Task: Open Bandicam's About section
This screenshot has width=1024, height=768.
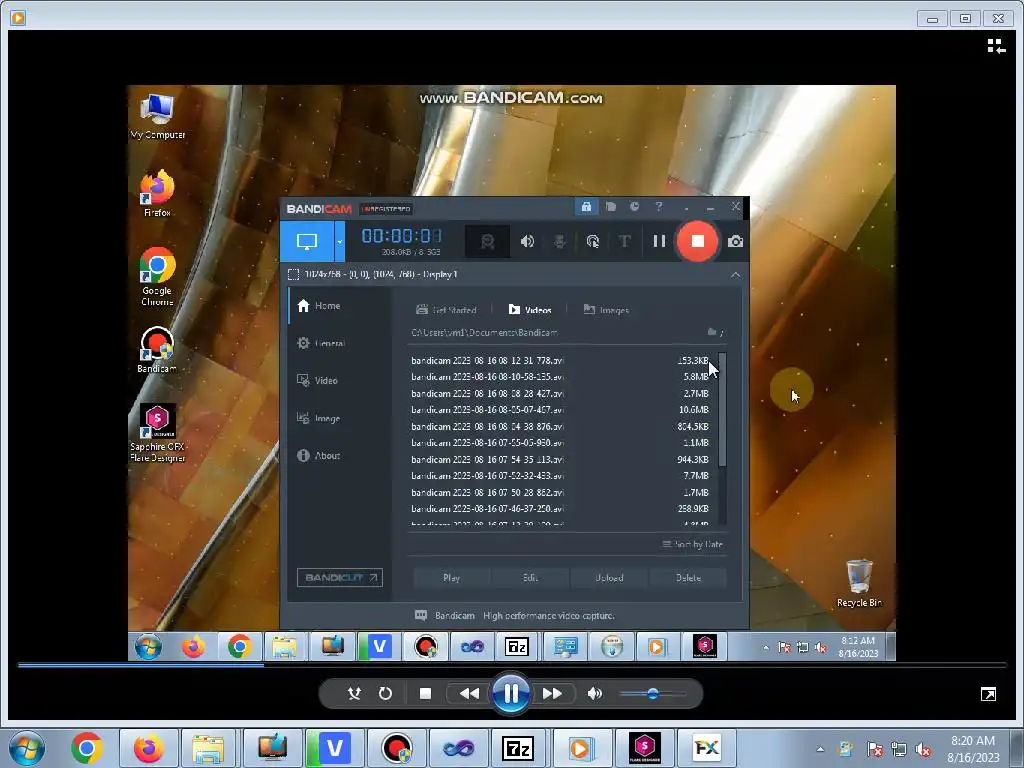Action: click(x=319, y=455)
